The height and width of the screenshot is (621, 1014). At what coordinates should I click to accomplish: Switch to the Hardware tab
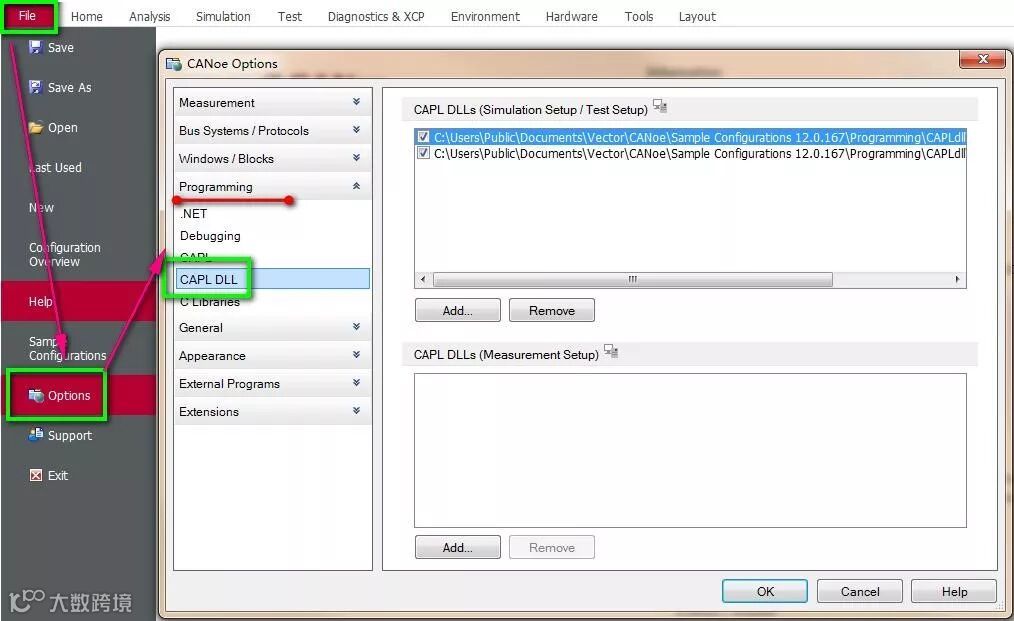coord(572,16)
